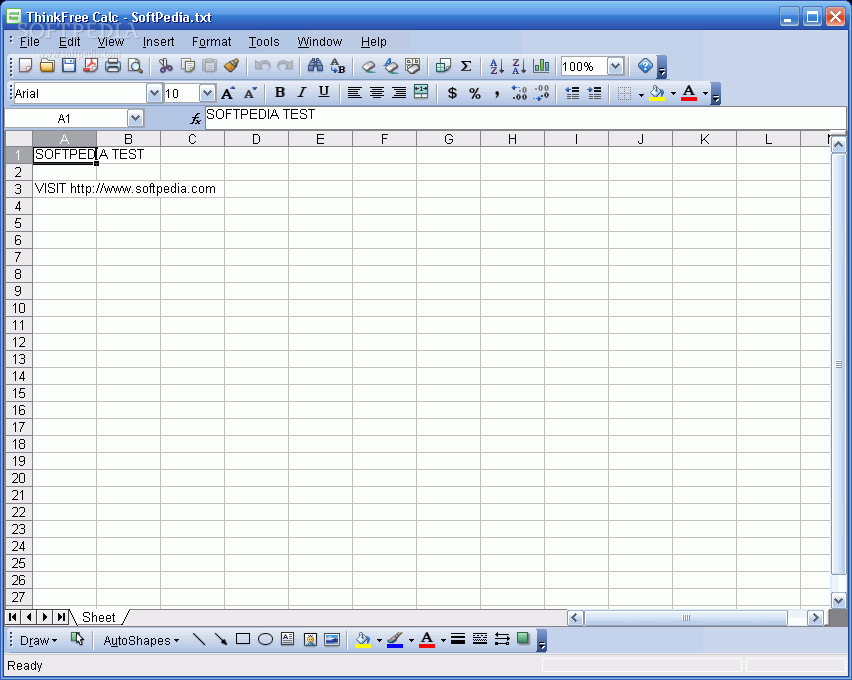852x680 pixels.
Task: Open Help with the question mark icon
Action: (645, 66)
